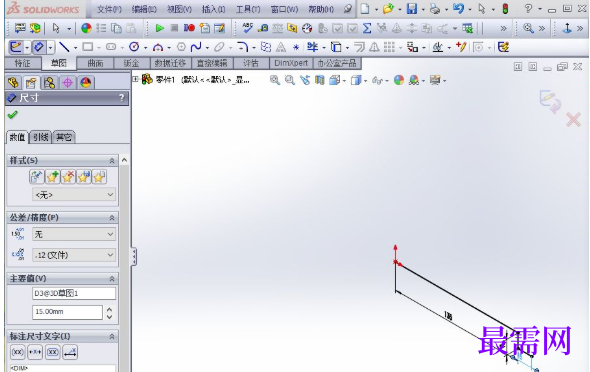This screenshot has height=372, width=590.
Task: Switch to the DimXpert command tab
Action: pos(291,63)
